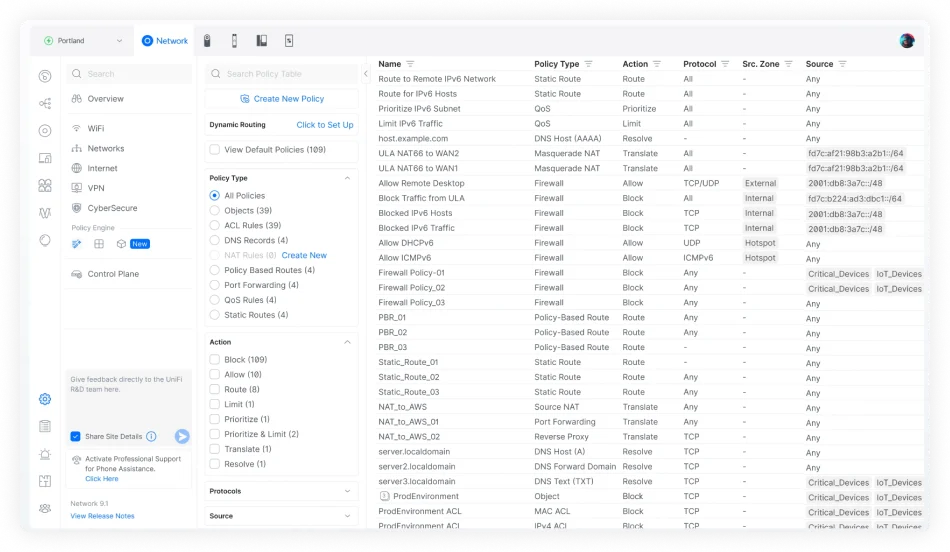
Task: Check the Allow (10) action filter
Action: 214,375
